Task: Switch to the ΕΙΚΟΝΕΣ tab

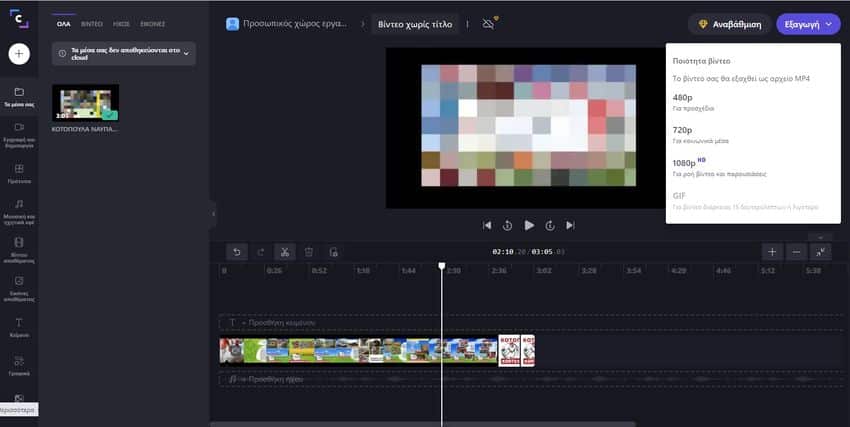Action: click(x=152, y=24)
